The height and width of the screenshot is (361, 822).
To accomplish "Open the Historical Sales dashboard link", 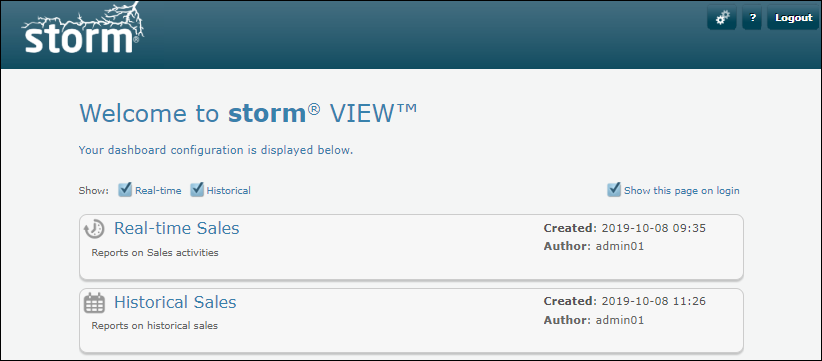I will point(175,302).
